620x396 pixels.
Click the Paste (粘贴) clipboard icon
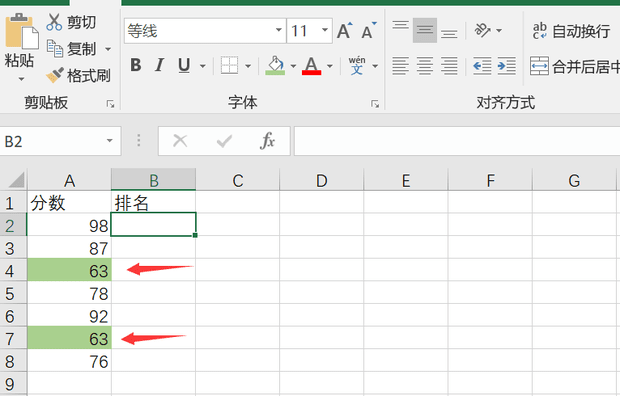pos(21,36)
